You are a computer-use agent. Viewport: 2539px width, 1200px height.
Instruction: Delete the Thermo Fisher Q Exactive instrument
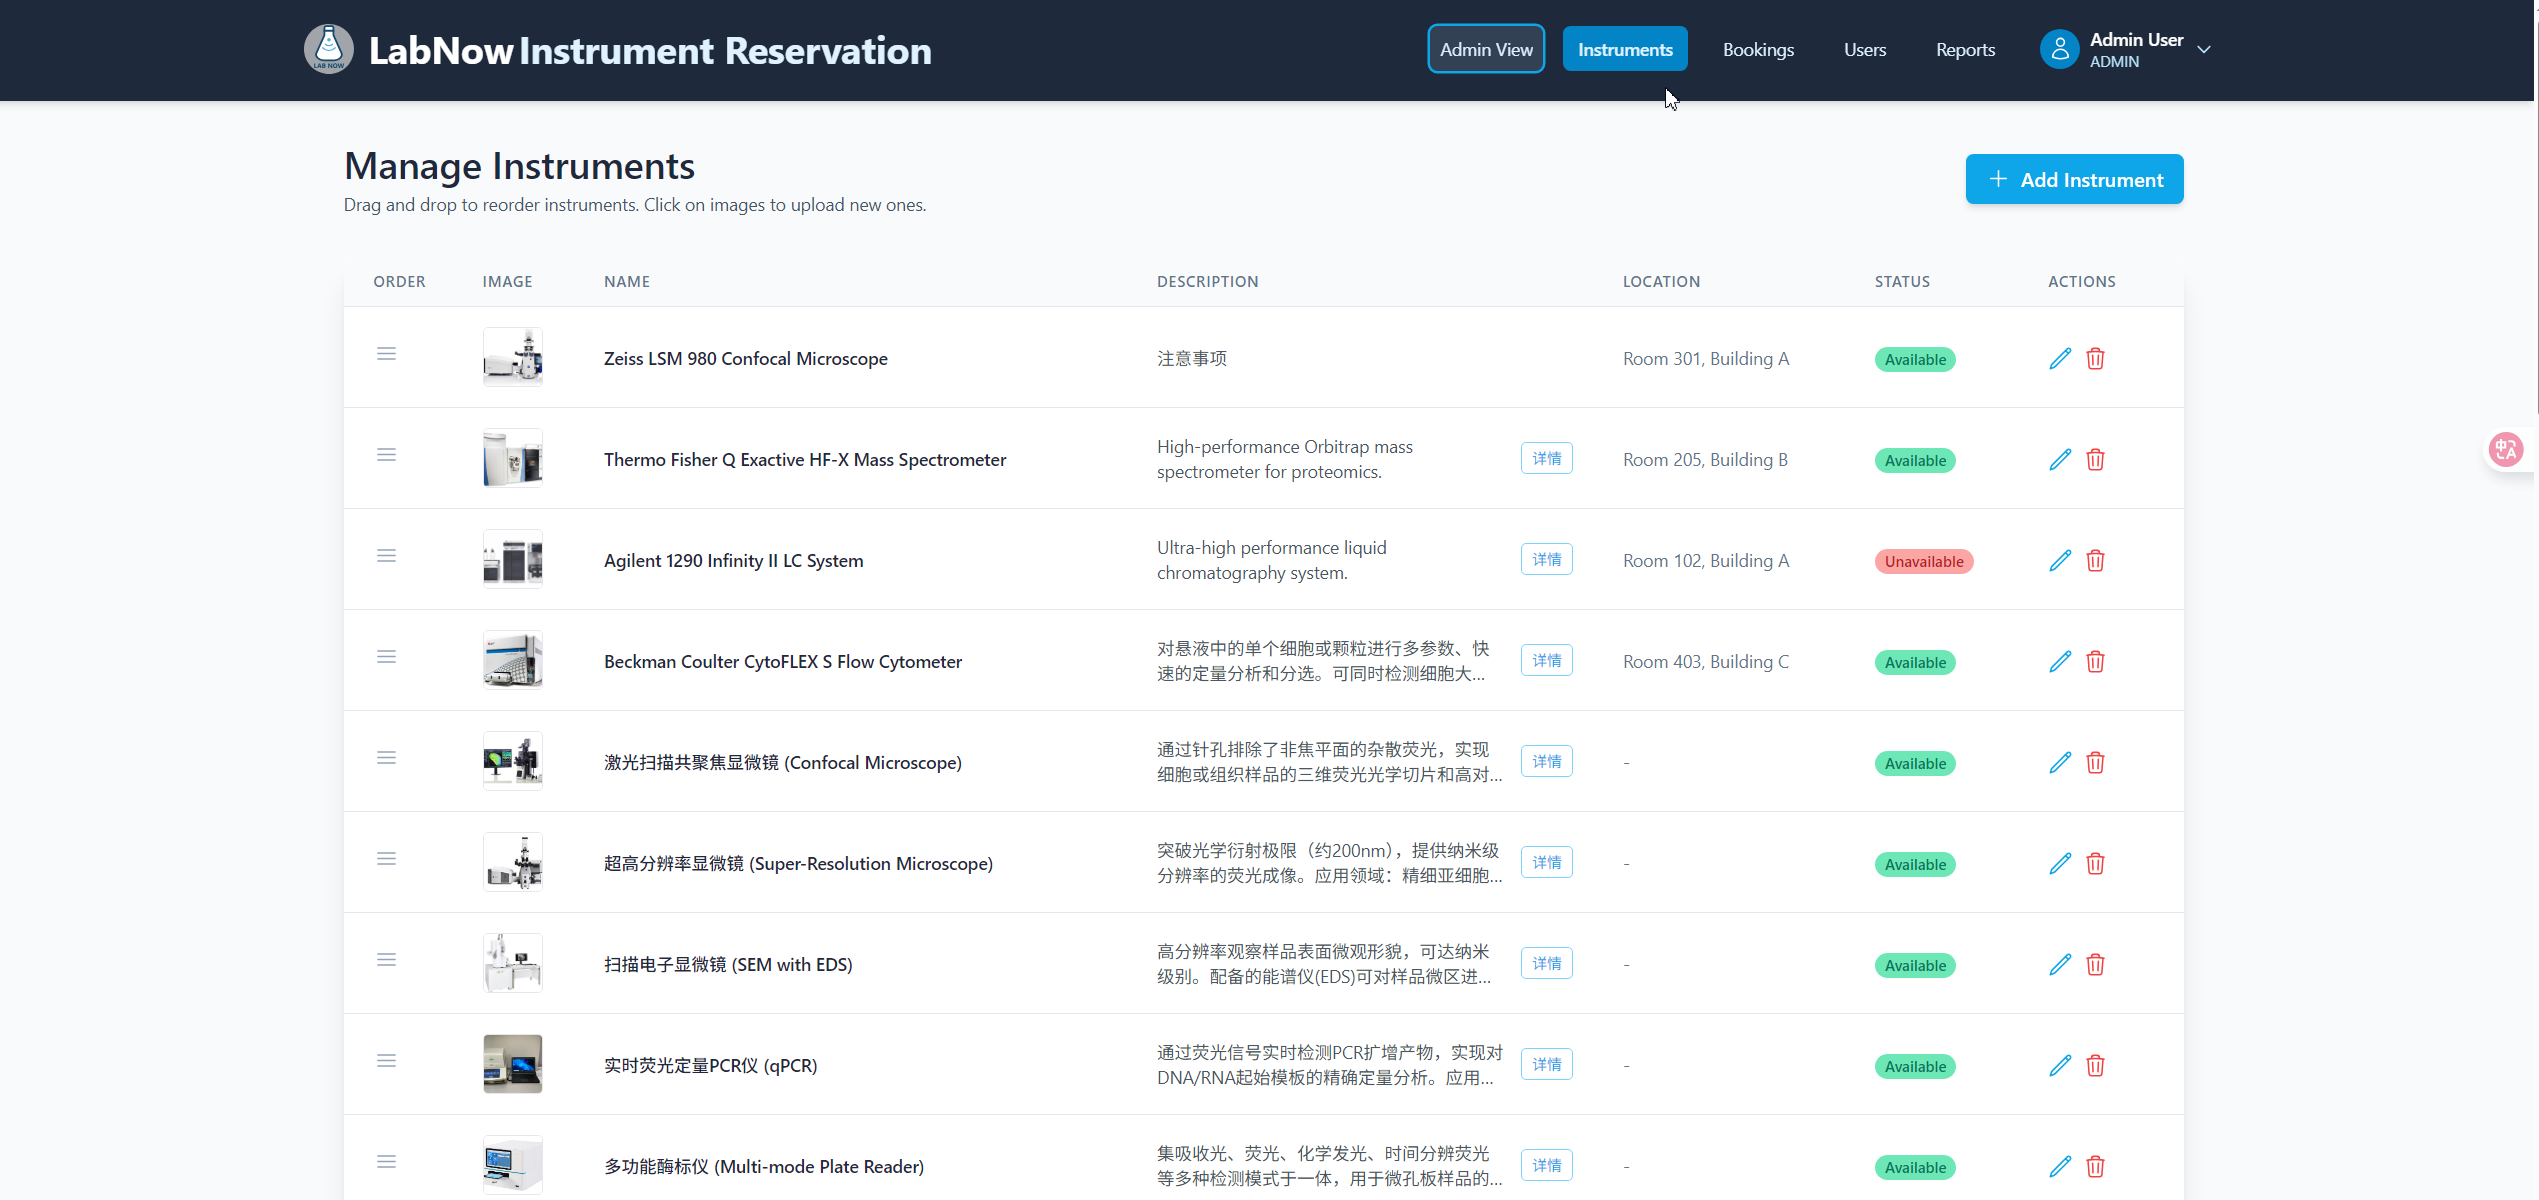click(x=2095, y=459)
